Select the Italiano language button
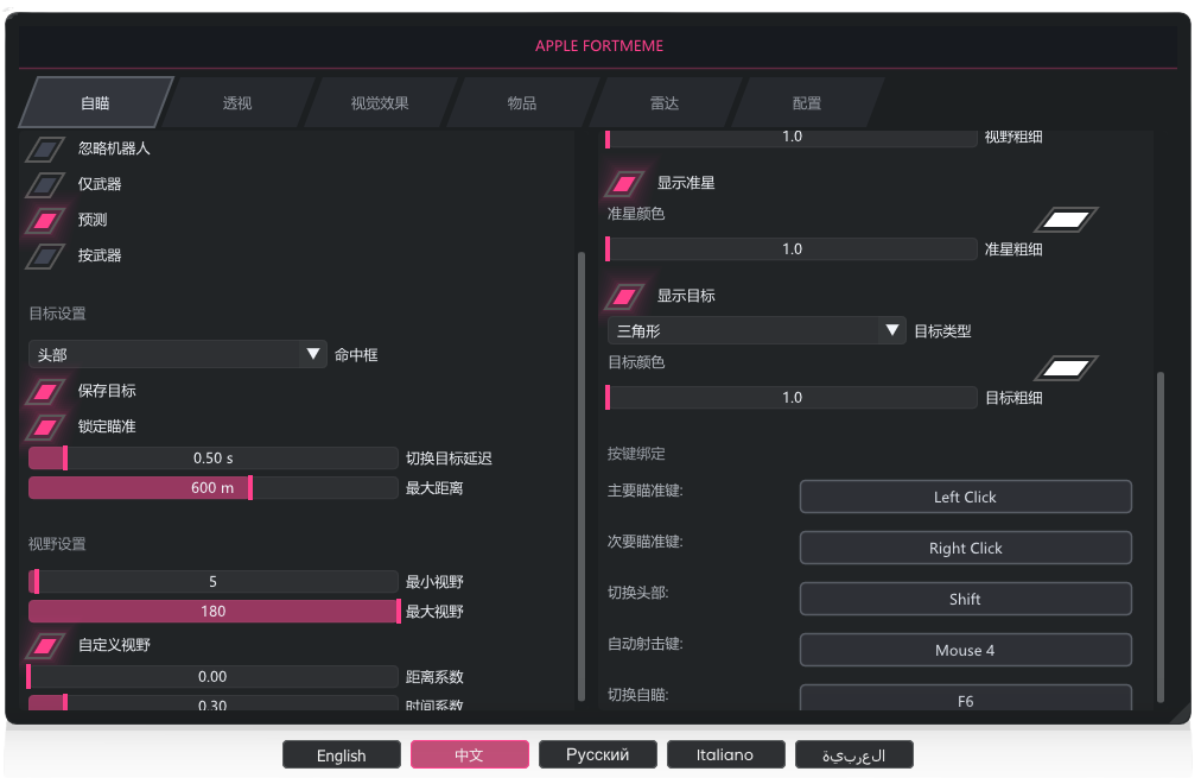Image resolution: width=1201 pixels, height=778 pixels. (725, 755)
